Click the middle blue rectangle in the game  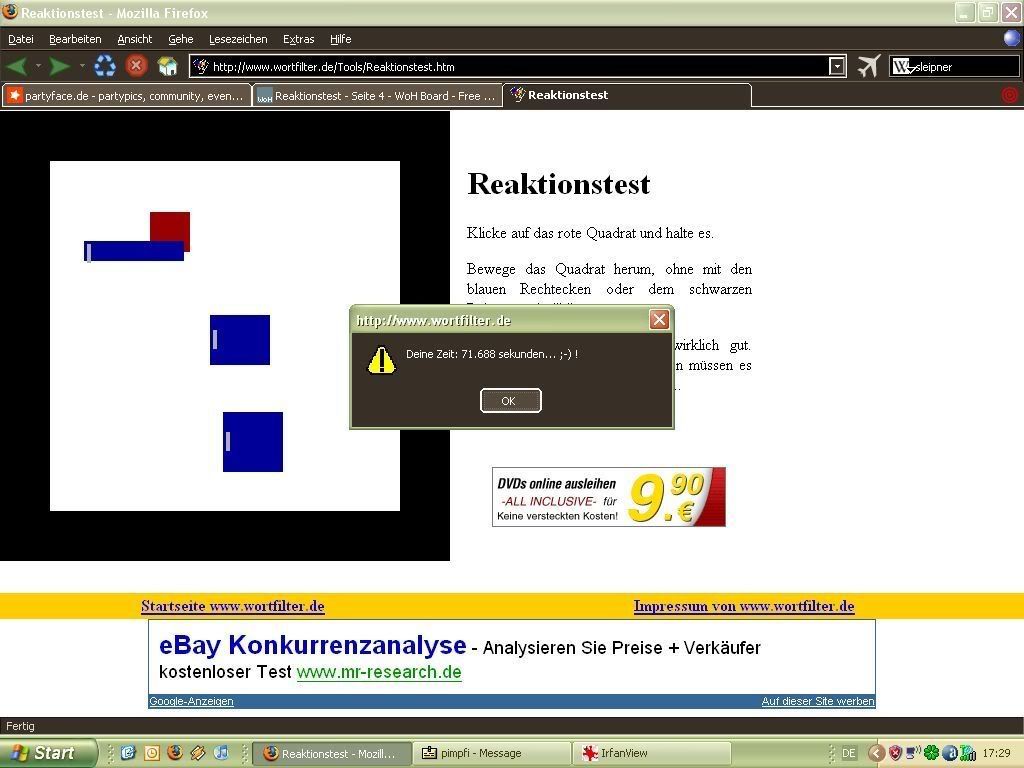(x=240, y=340)
